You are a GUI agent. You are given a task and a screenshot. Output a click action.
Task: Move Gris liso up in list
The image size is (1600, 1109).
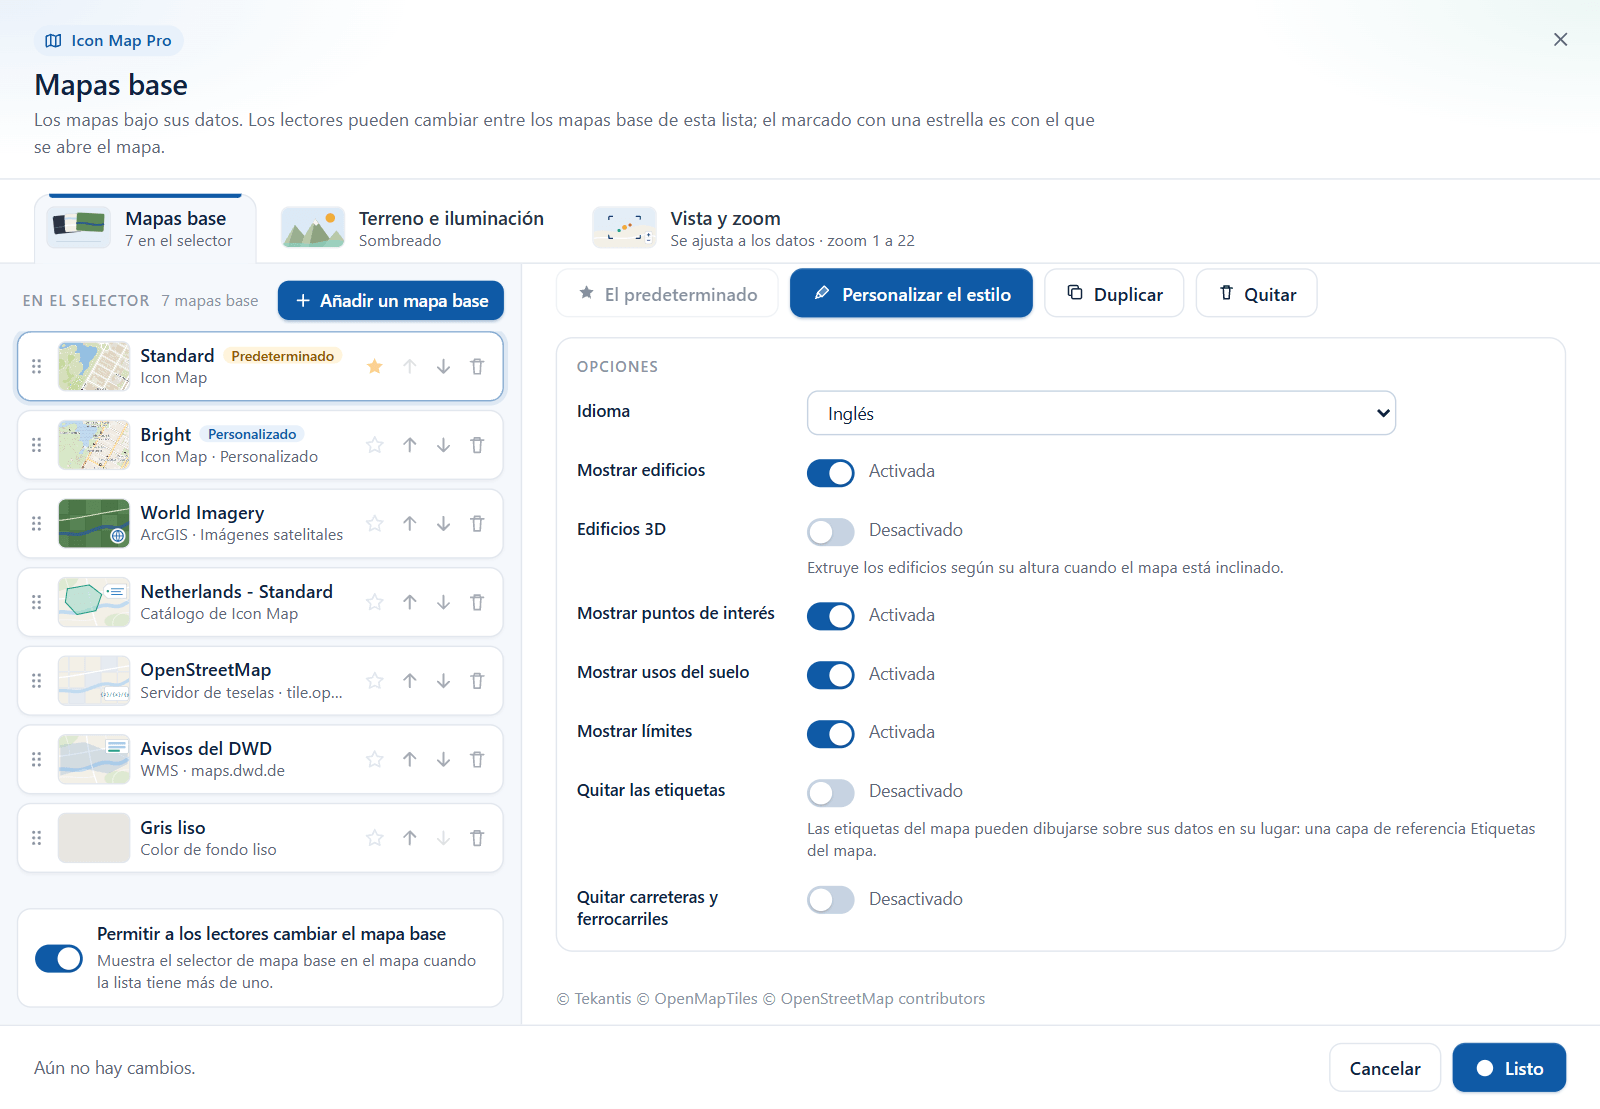coord(410,838)
